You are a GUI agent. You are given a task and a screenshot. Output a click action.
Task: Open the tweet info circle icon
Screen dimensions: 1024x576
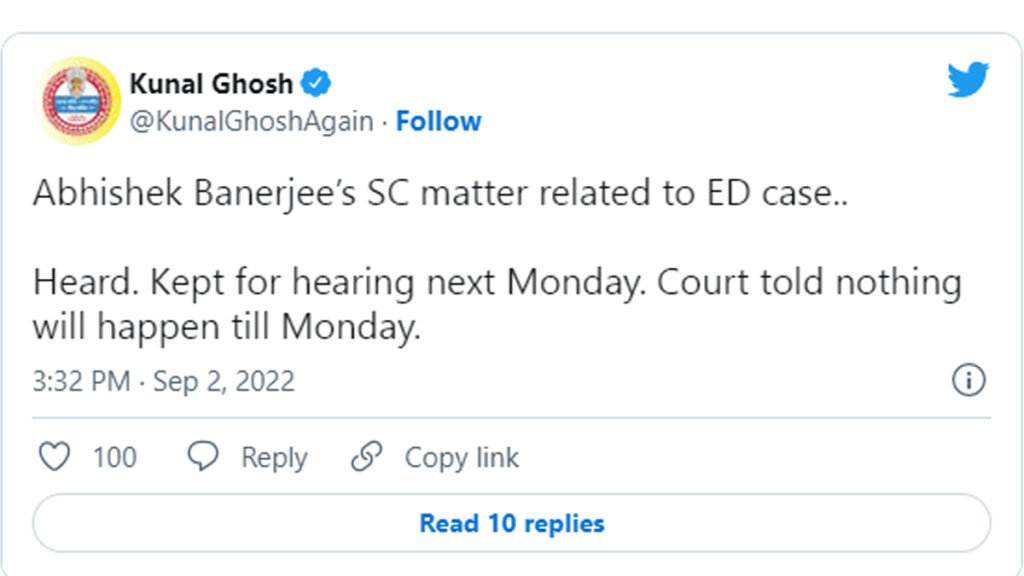[968, 381]
